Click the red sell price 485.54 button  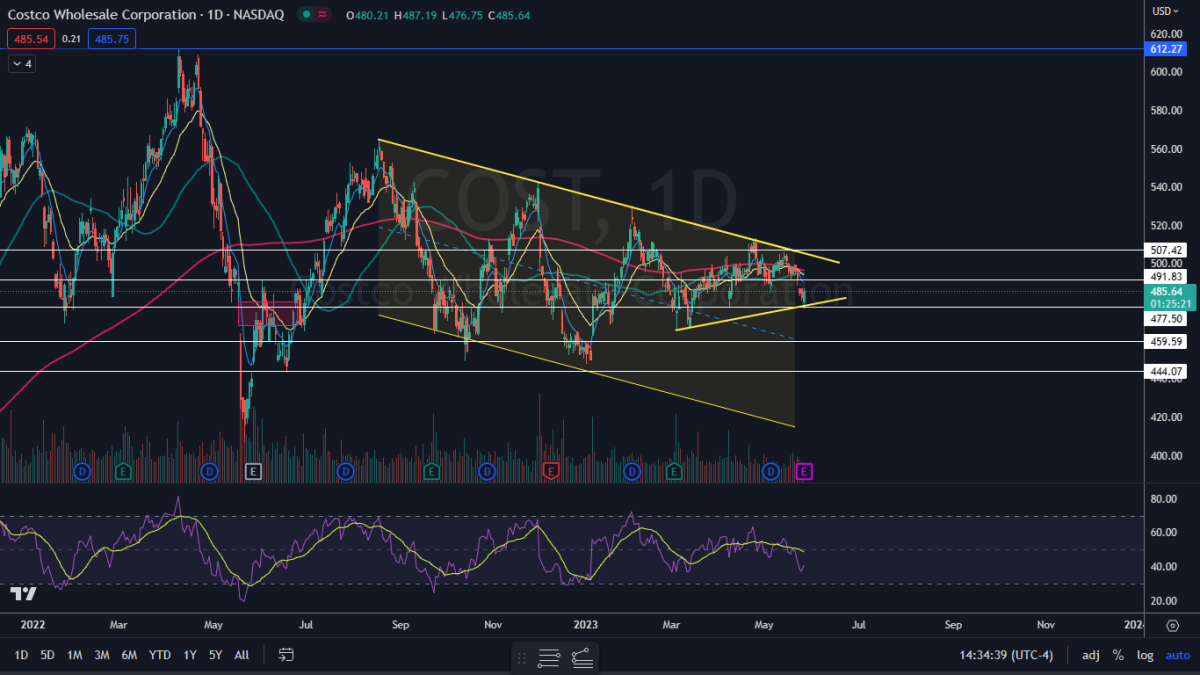(29, 39)
